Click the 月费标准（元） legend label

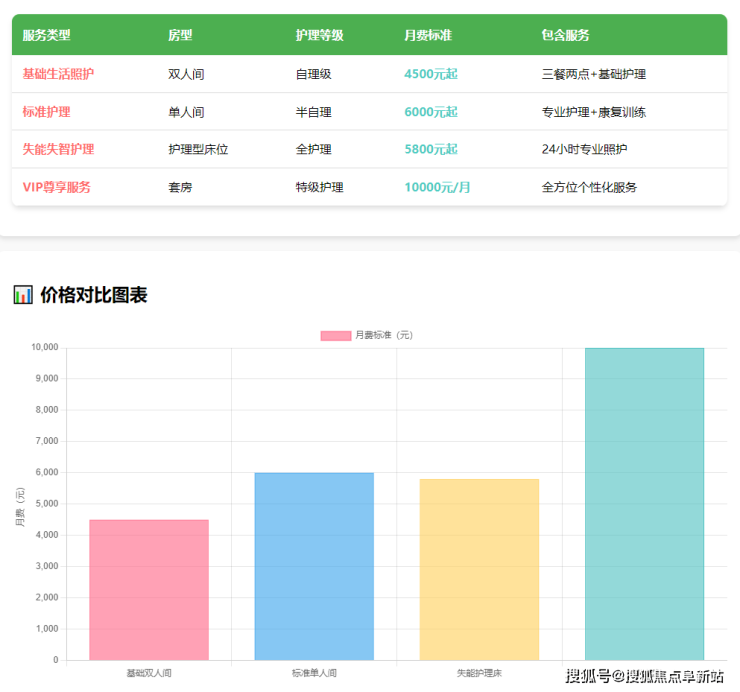pyautogui.click(x=384, y=336)
